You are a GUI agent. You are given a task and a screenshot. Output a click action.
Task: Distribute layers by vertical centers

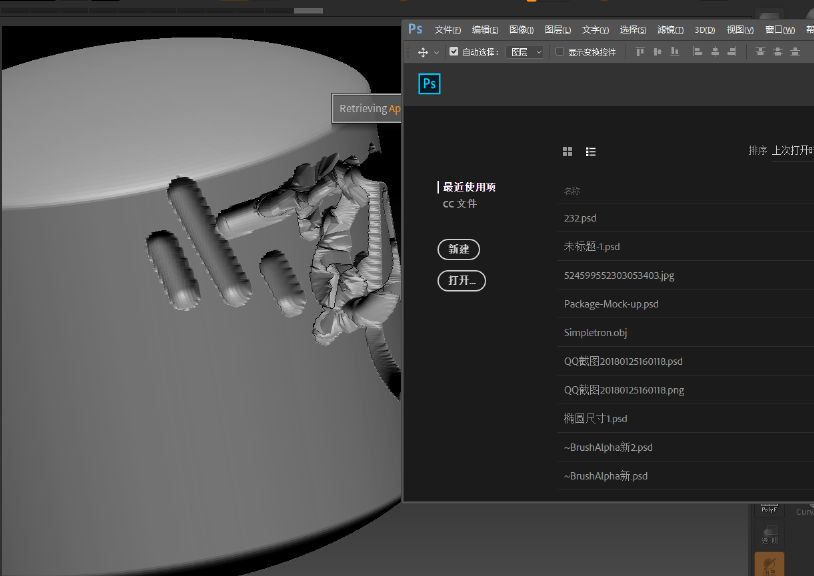(x=778, y=51)
